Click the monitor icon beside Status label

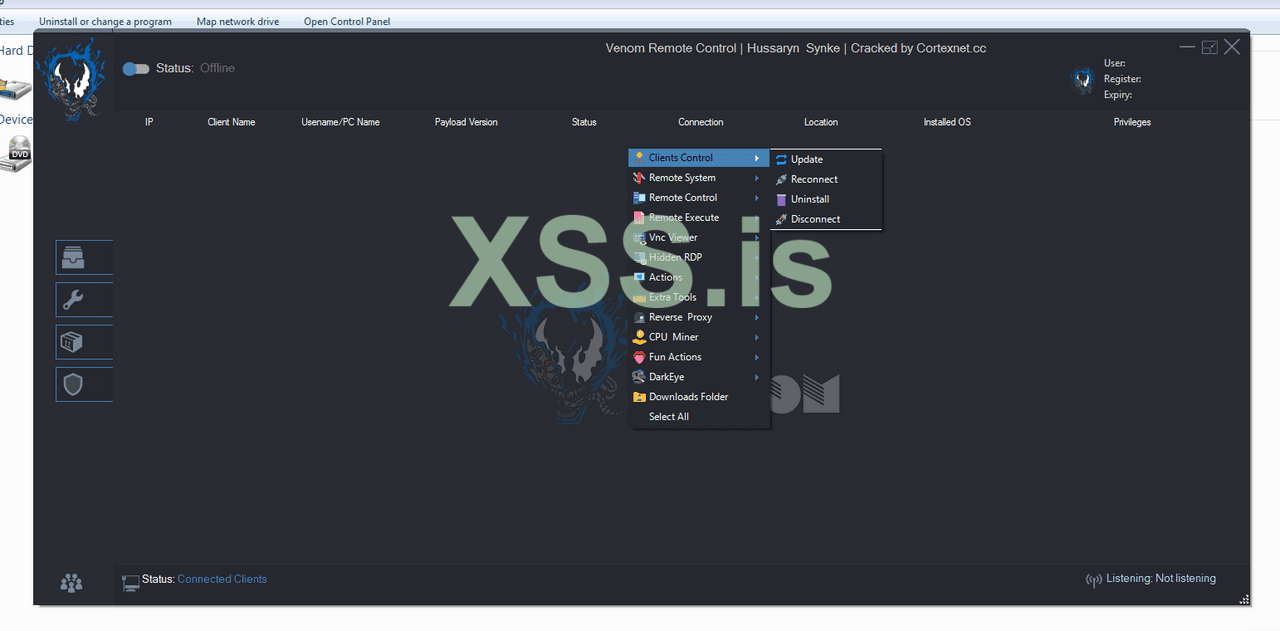pos(130,580)
